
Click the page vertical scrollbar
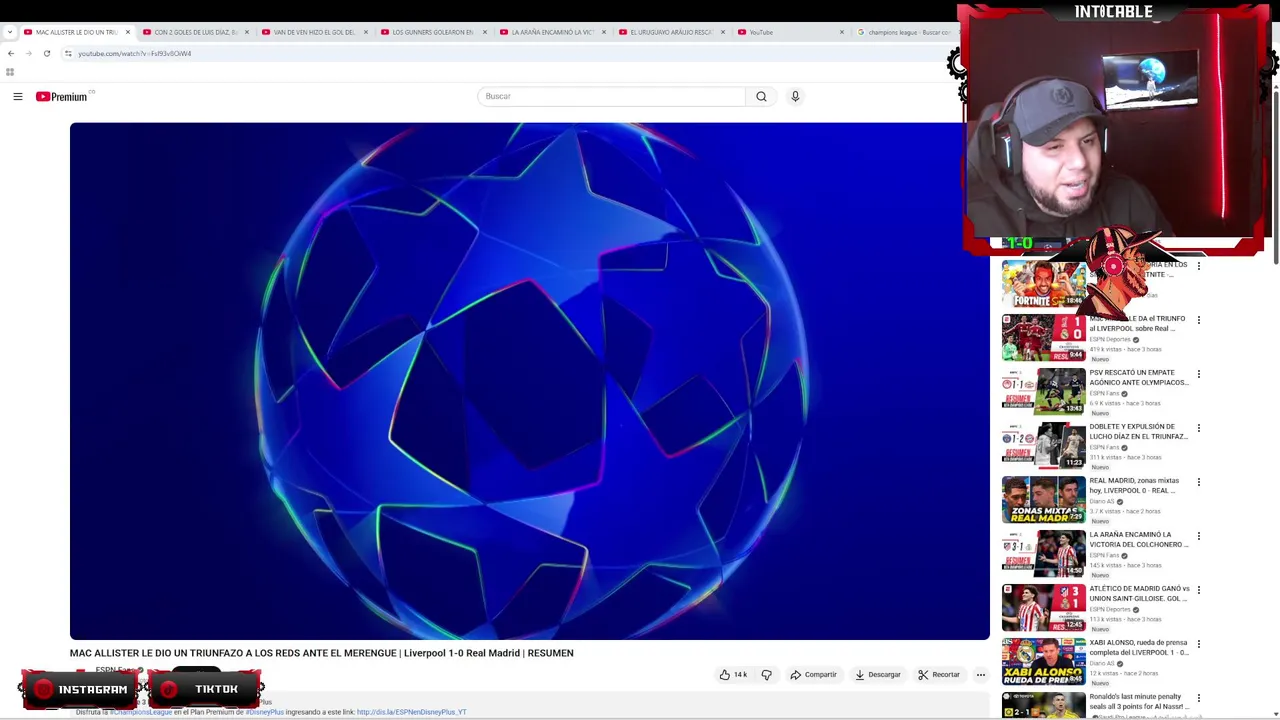tap(1275, 180)
